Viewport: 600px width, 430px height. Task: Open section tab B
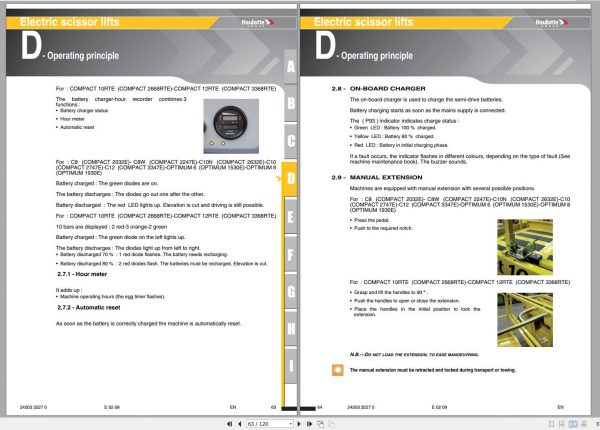click(291, 103)
